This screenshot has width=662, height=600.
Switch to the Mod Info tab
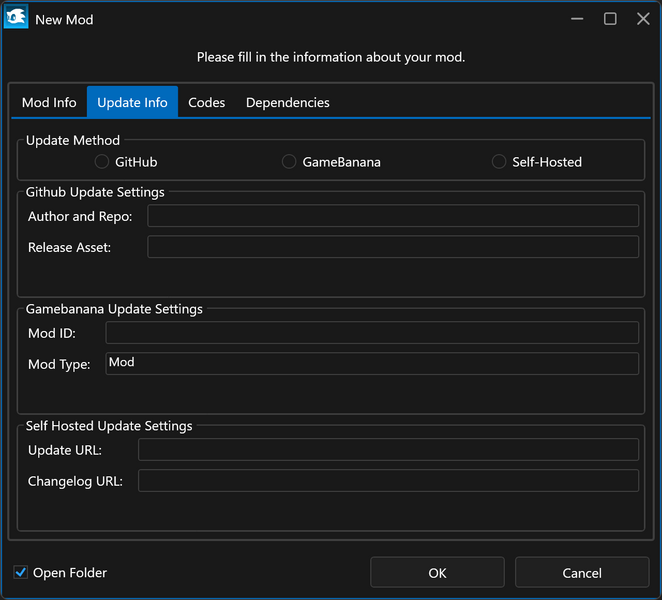tap(49, 102)
